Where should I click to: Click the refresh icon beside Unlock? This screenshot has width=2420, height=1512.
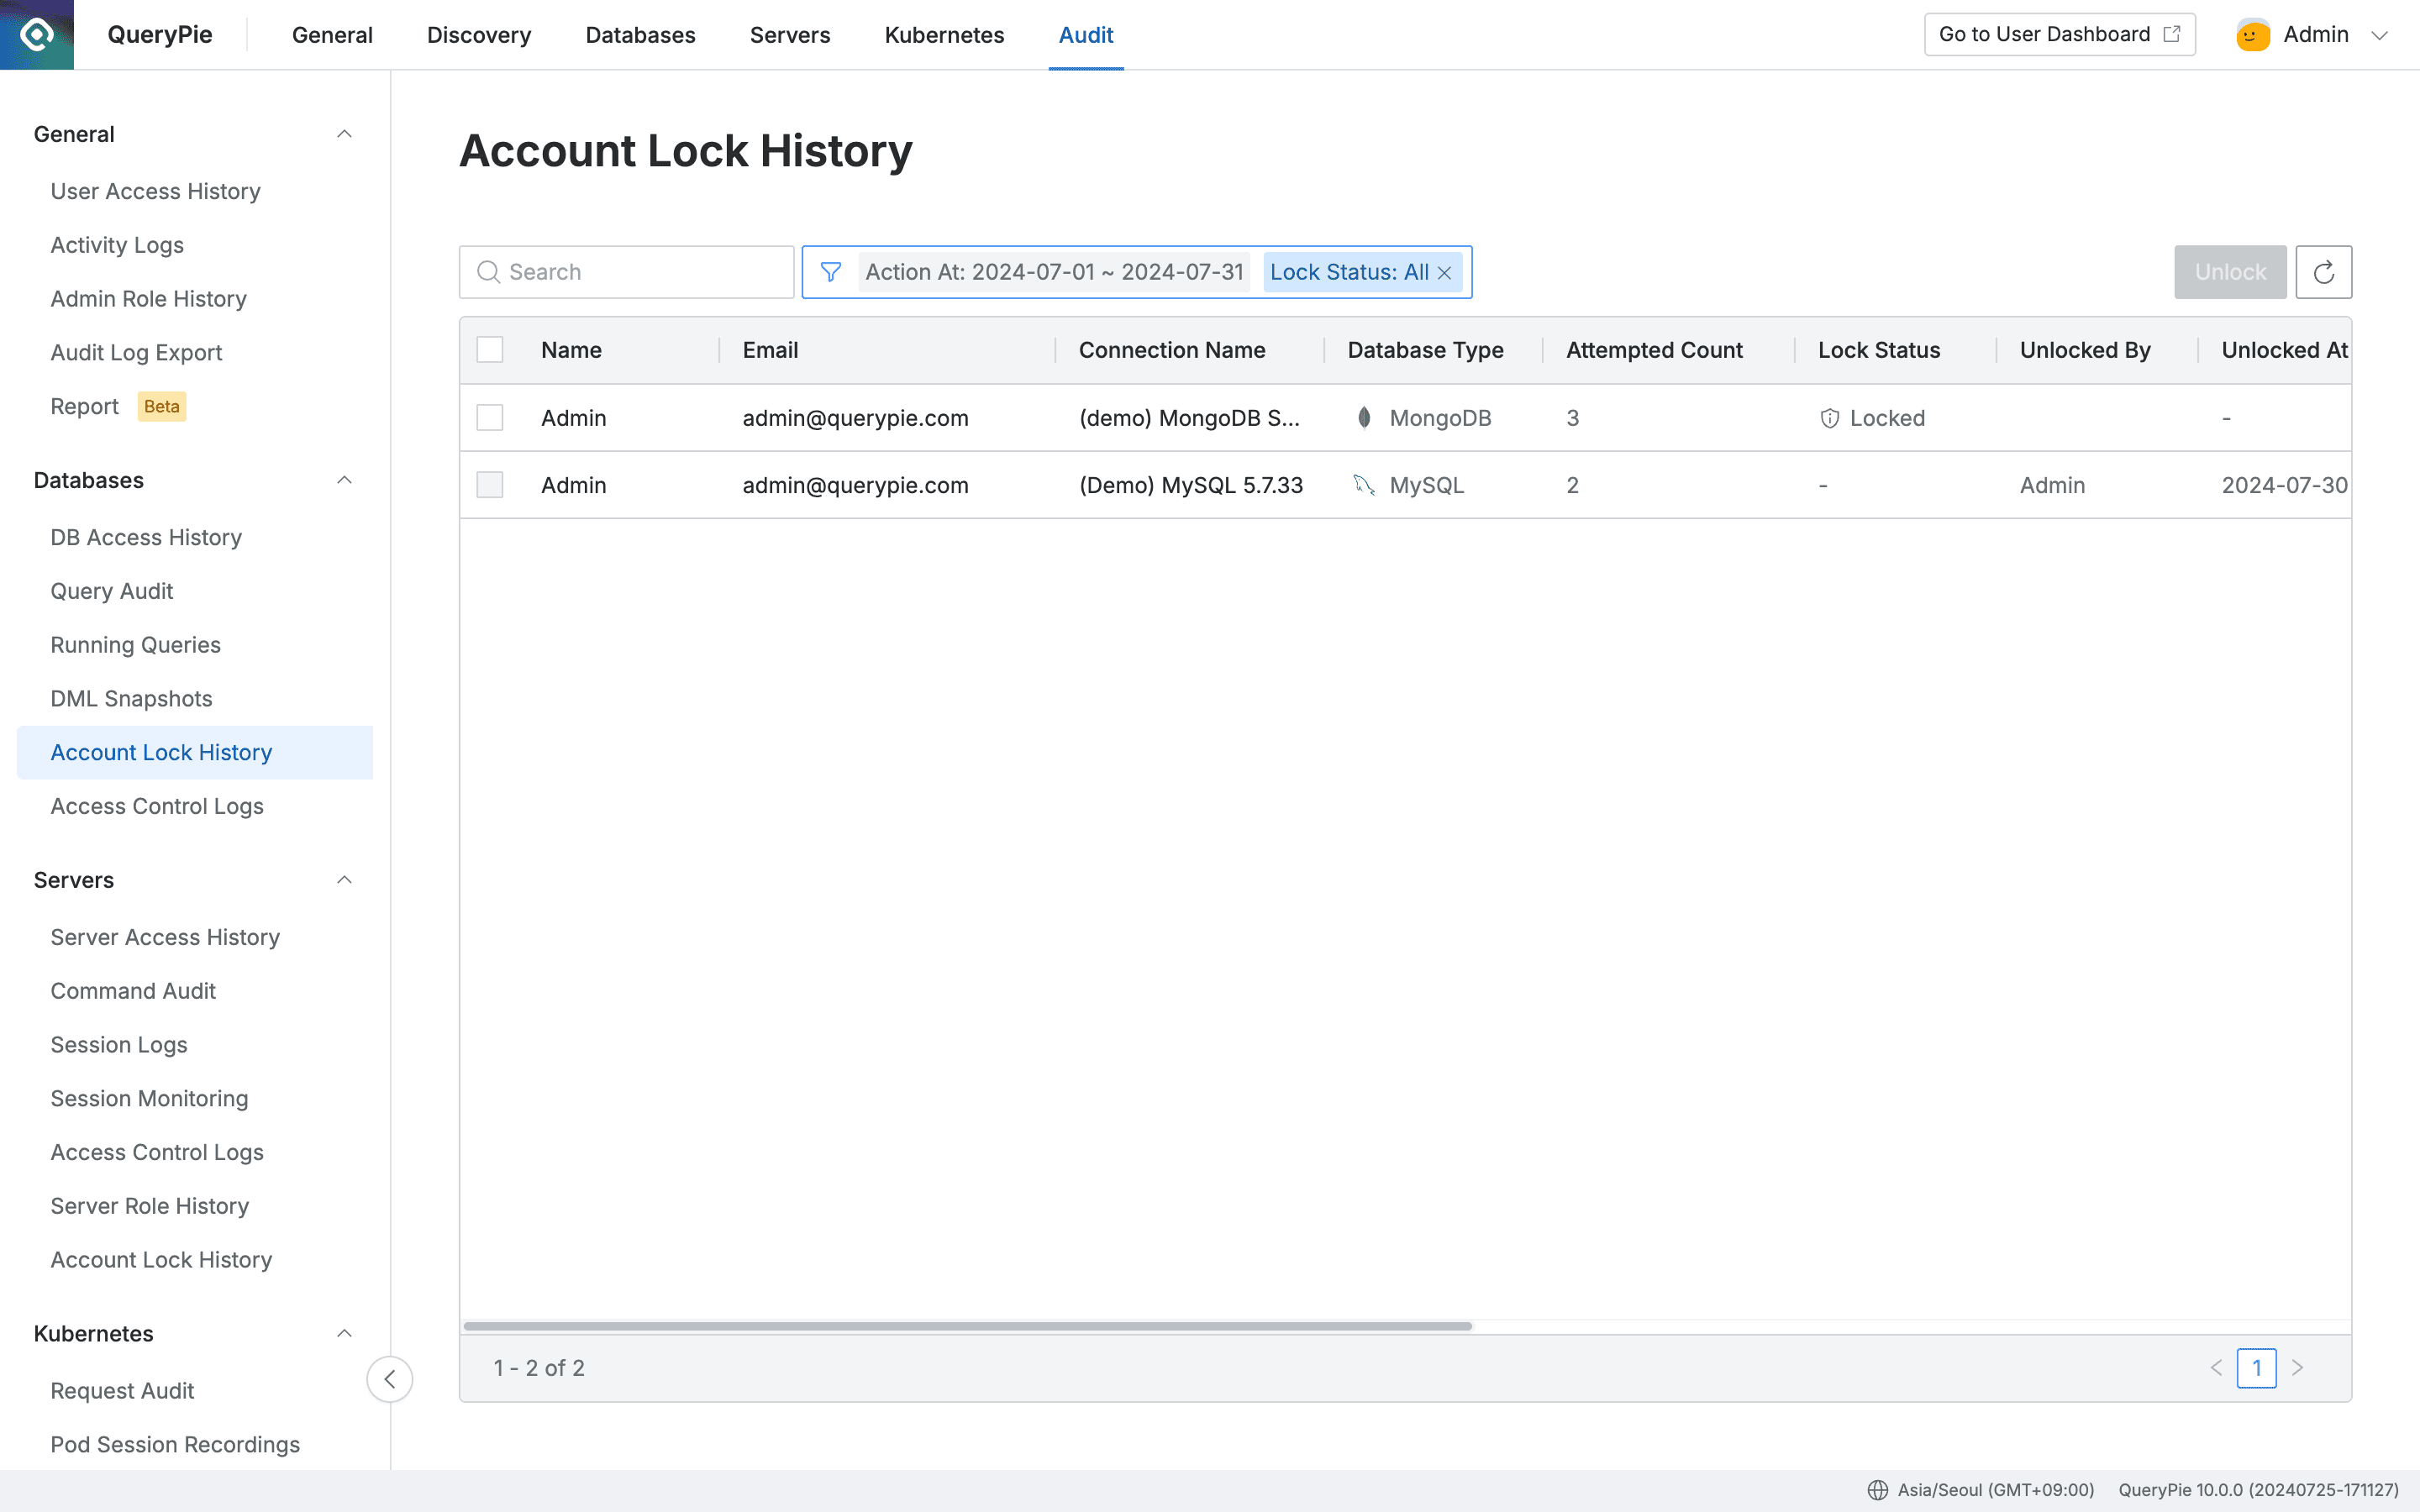(x=2324, y=271)
